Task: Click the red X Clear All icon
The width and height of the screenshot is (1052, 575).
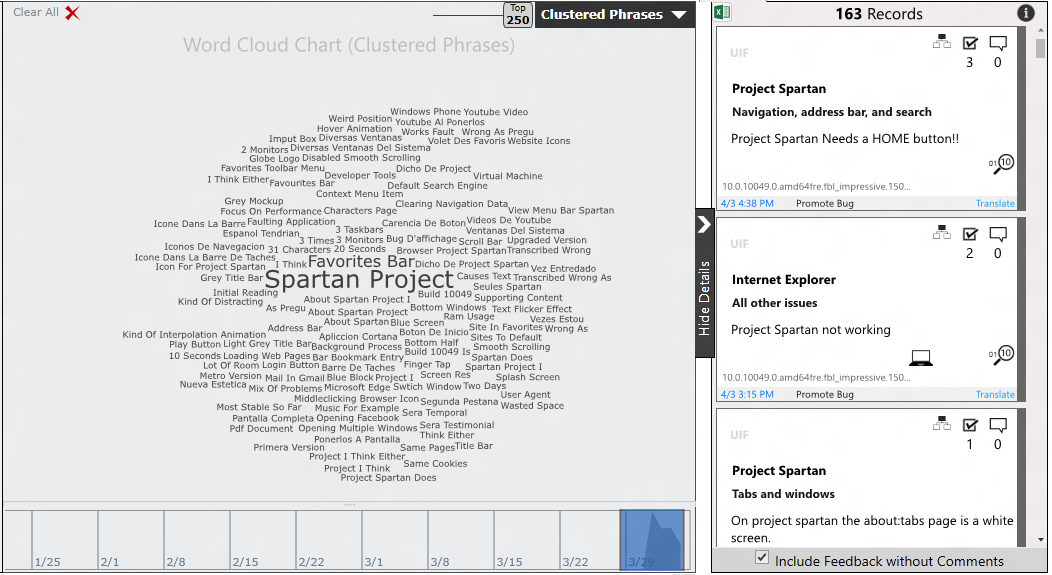Action: click(x=72, y=13)
